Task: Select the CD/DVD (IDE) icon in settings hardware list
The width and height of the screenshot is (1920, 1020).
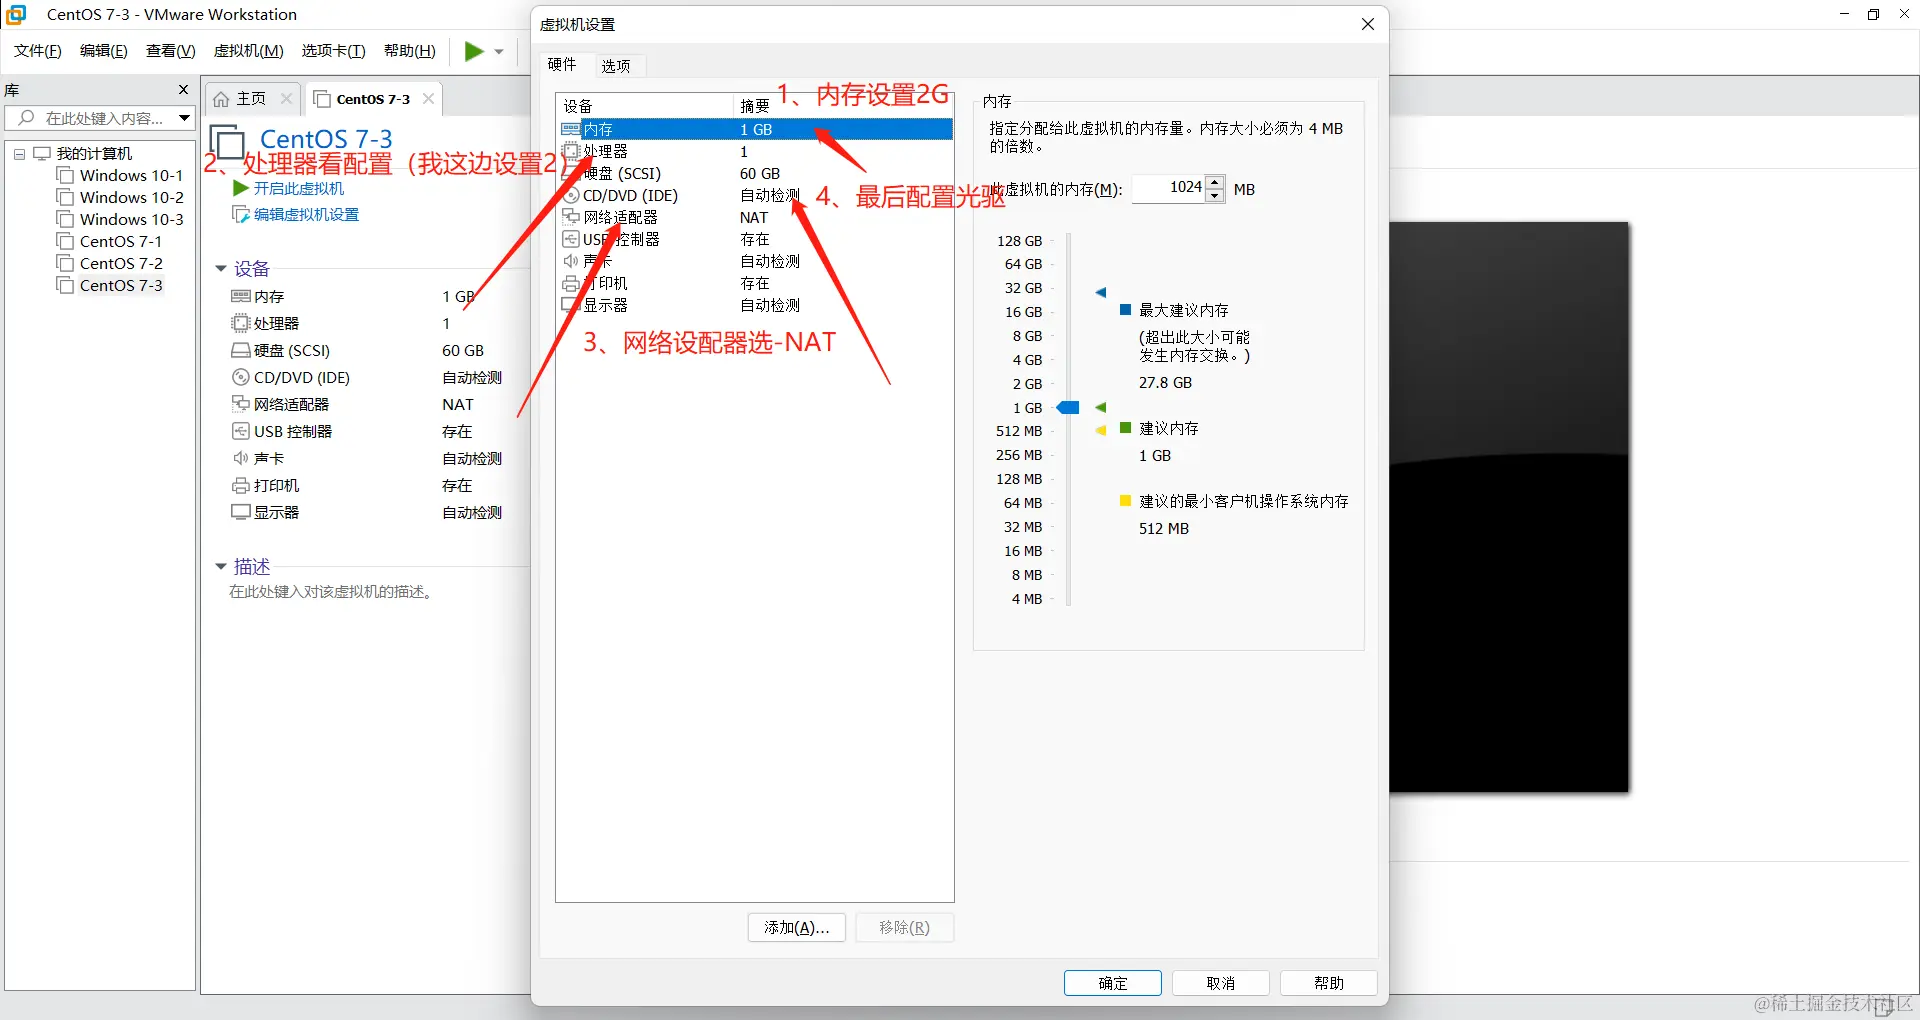Action: point(572,195)
